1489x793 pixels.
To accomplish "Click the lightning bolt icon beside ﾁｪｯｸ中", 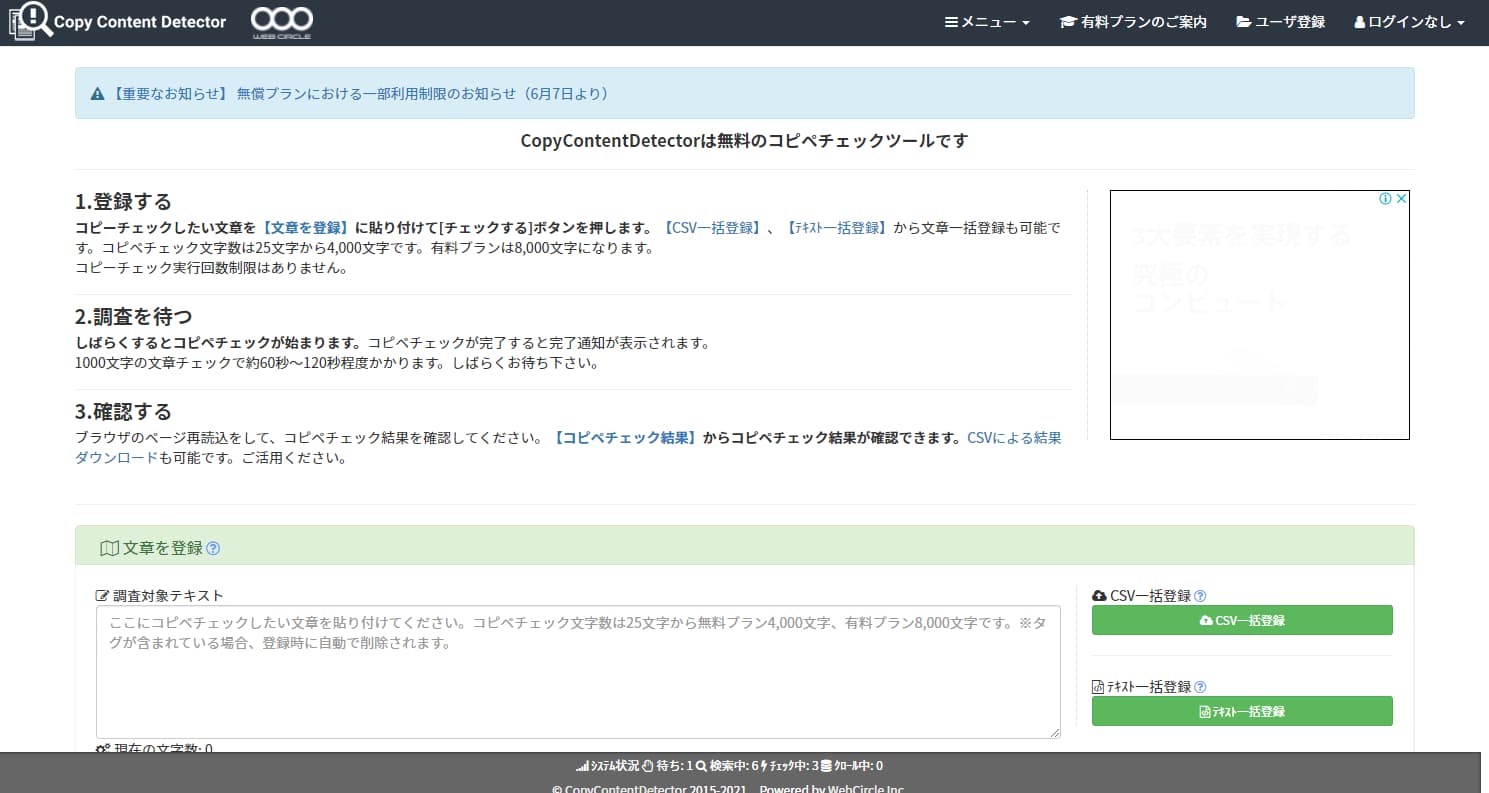I will 764,767.
